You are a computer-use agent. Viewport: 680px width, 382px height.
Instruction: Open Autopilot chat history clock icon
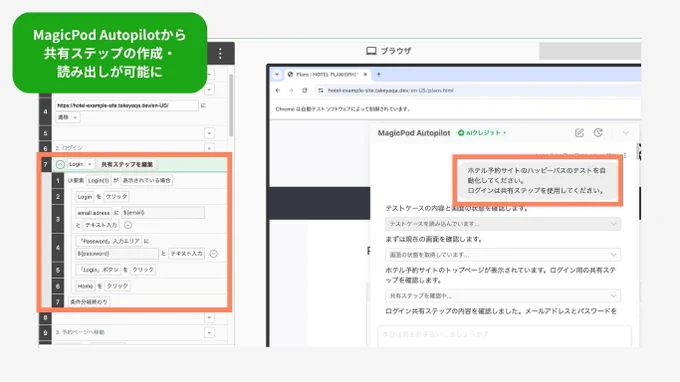tap(598, 133)
